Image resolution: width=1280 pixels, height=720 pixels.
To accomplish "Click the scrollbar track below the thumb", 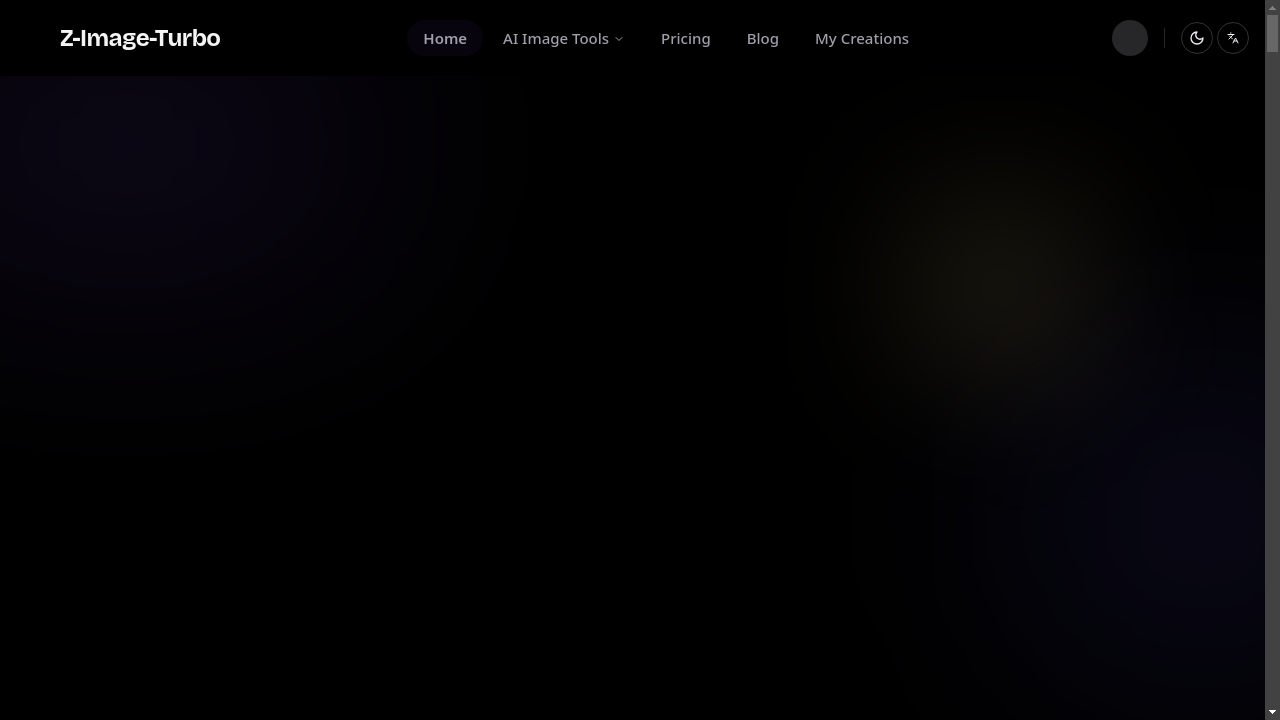I will [x=1272, y=380].
